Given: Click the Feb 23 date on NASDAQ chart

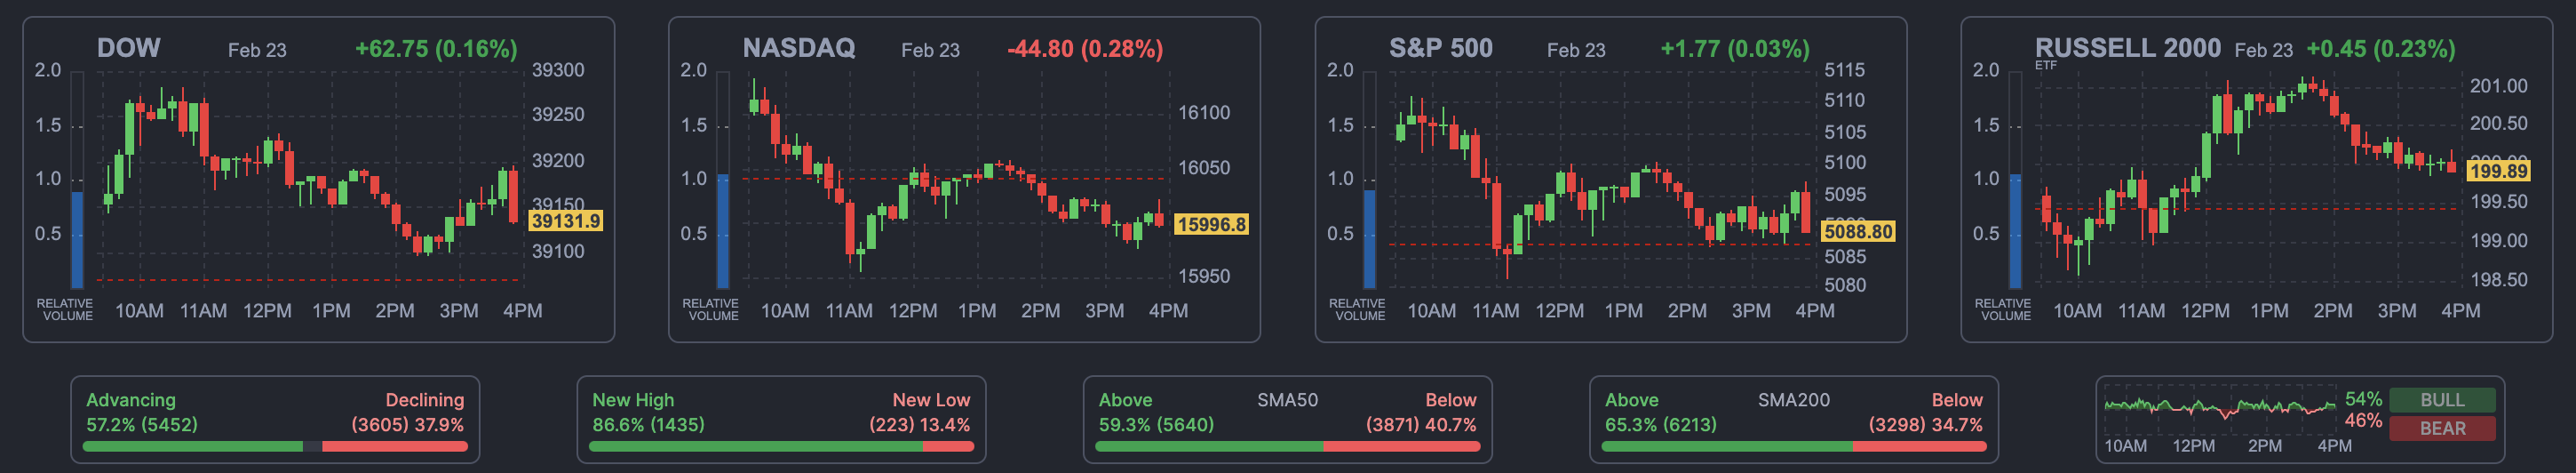Looking at the screenshot, I should tap(930, 50).
